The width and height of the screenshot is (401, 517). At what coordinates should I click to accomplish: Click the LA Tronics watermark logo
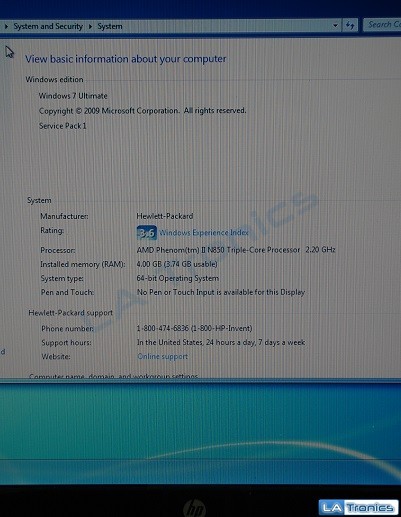point(358,508)
